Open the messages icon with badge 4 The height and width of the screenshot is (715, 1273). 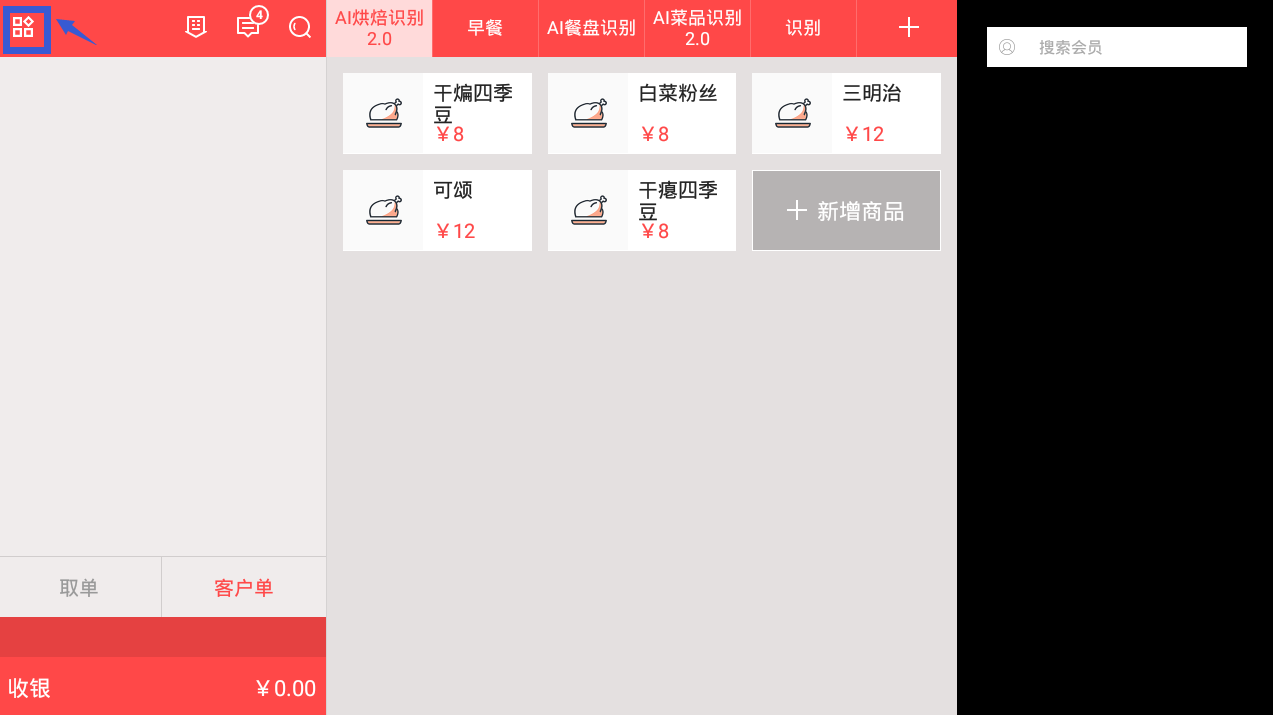(x=250, y=25)
